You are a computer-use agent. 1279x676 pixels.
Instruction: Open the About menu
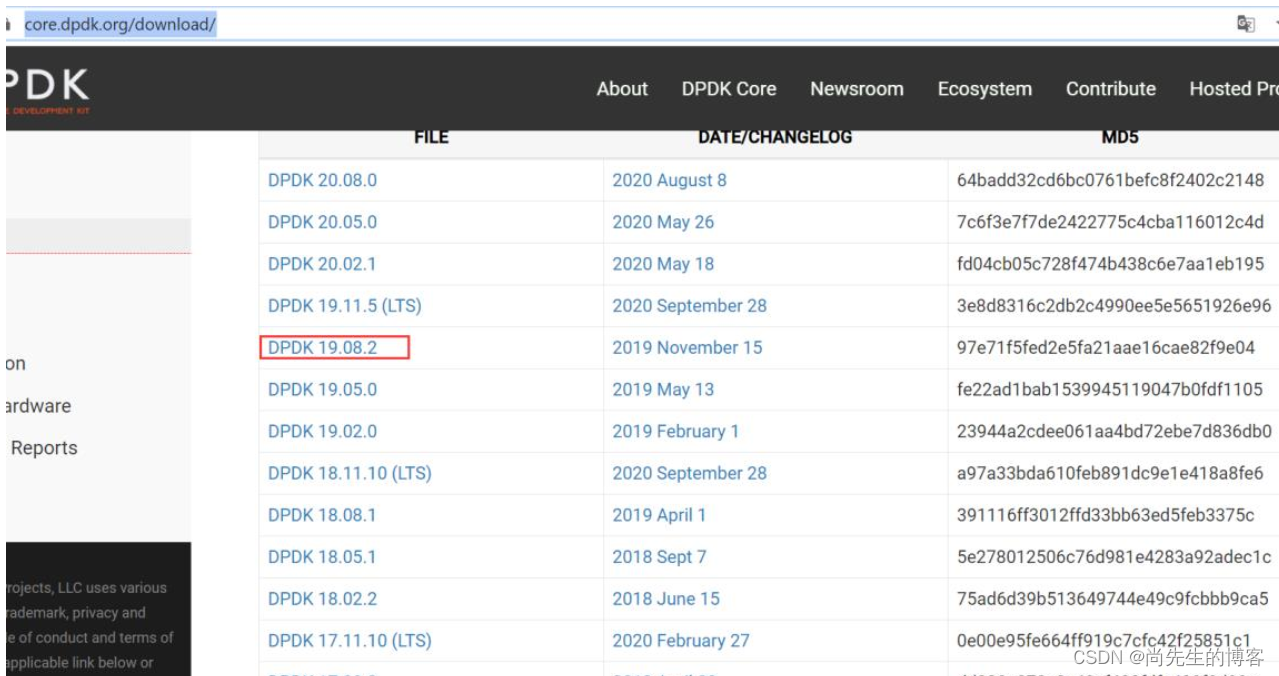click(x=622, y=89)
